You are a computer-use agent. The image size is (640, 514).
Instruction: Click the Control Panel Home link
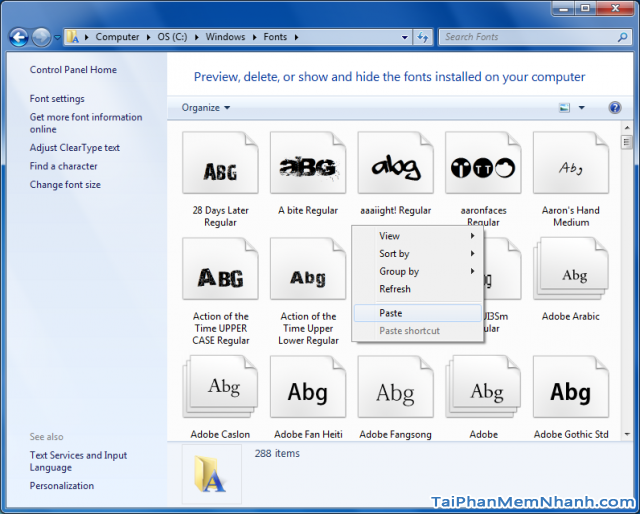(73, 70)
